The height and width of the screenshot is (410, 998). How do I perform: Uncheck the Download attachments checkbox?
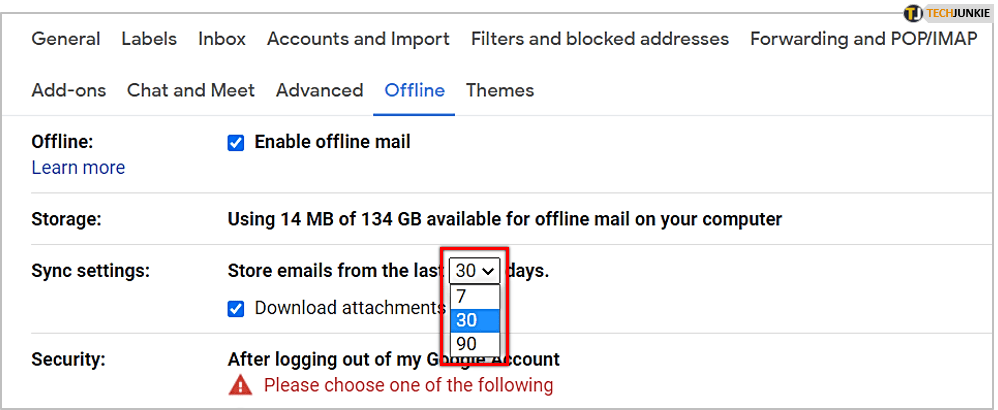[236, 308]
